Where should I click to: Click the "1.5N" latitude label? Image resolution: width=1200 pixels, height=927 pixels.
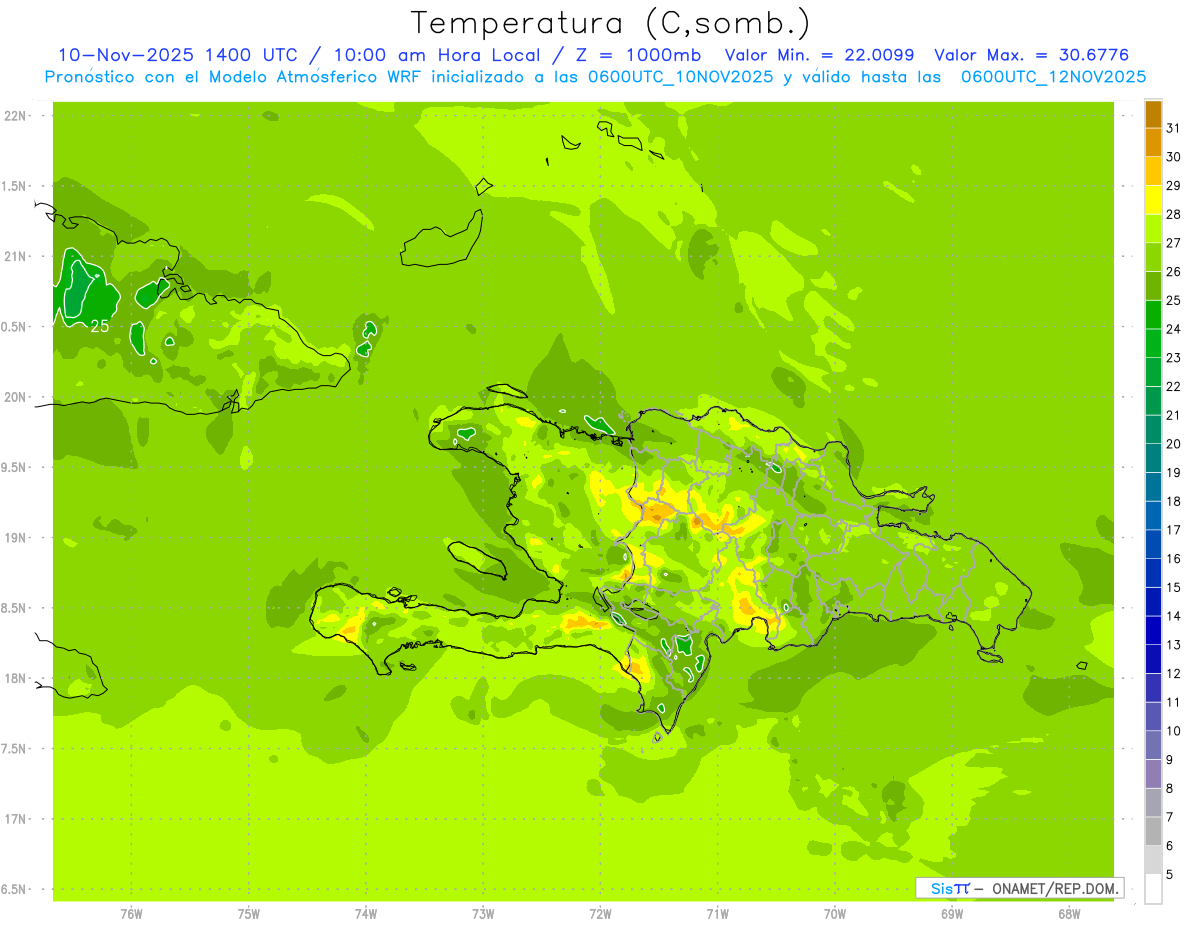(14, 186)
